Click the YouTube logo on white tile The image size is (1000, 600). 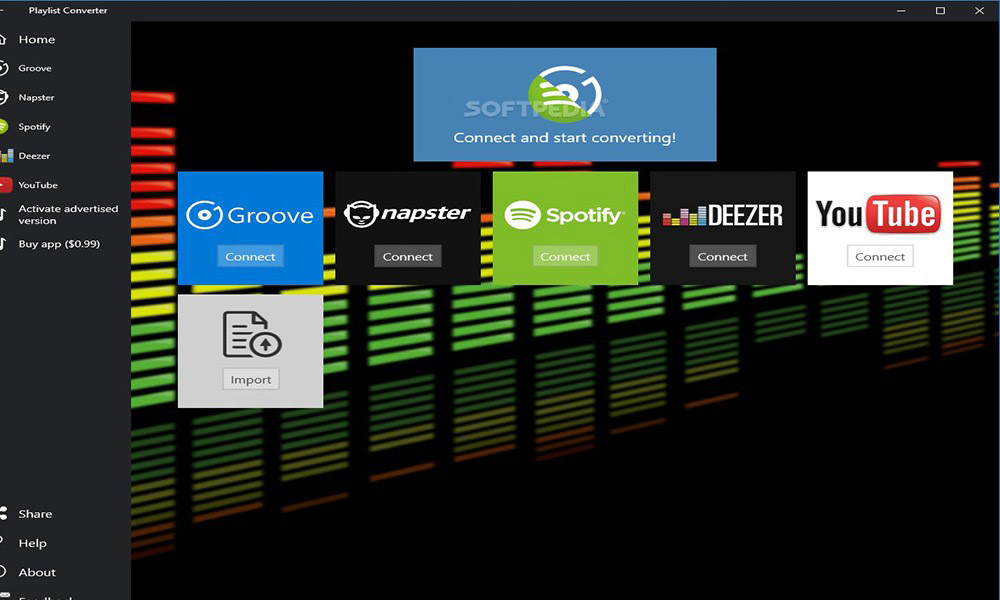879,214
